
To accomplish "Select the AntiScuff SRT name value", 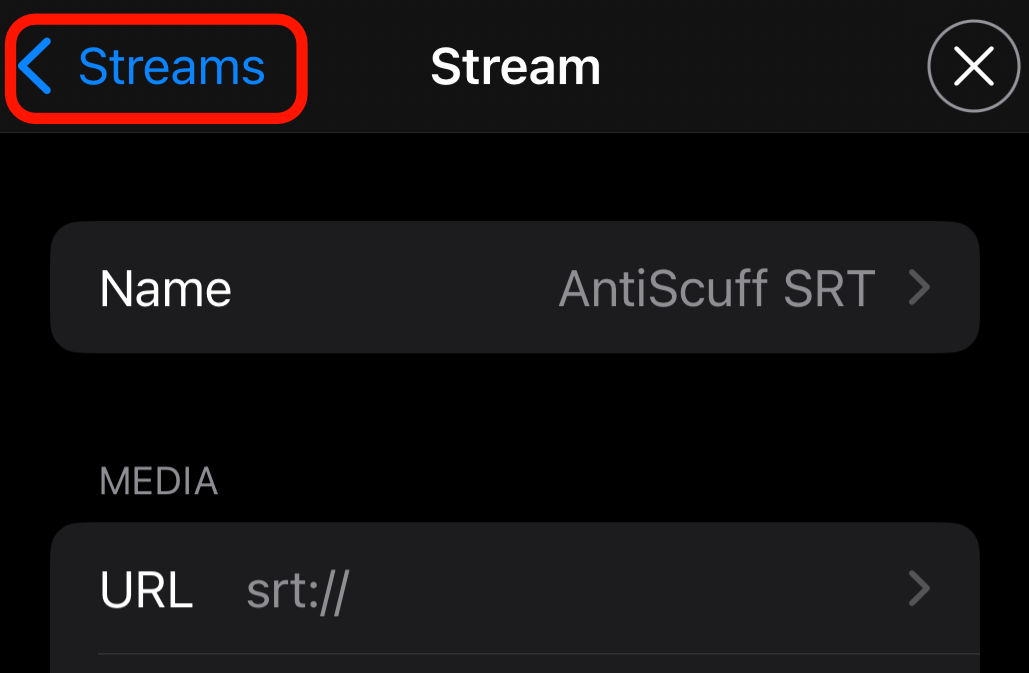I will click(x=716, y=289).
